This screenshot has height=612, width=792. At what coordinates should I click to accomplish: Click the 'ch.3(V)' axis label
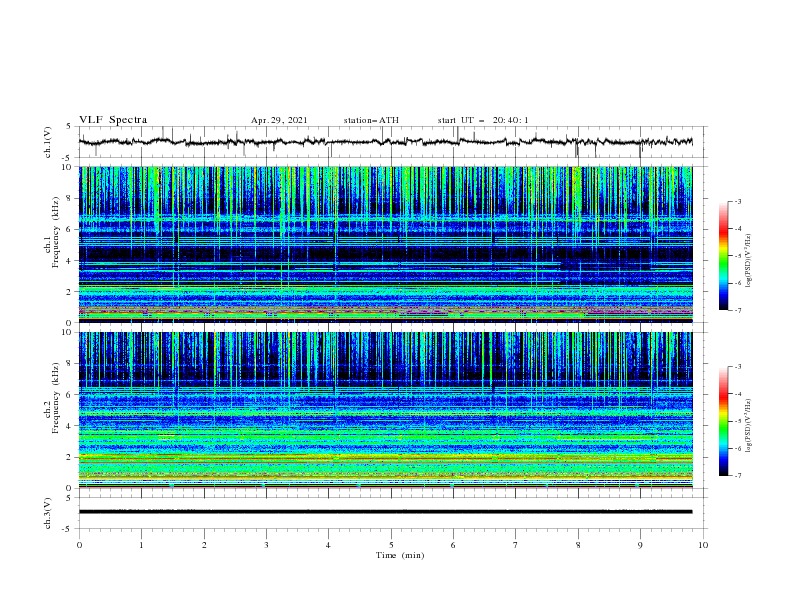tap(48, 513)
